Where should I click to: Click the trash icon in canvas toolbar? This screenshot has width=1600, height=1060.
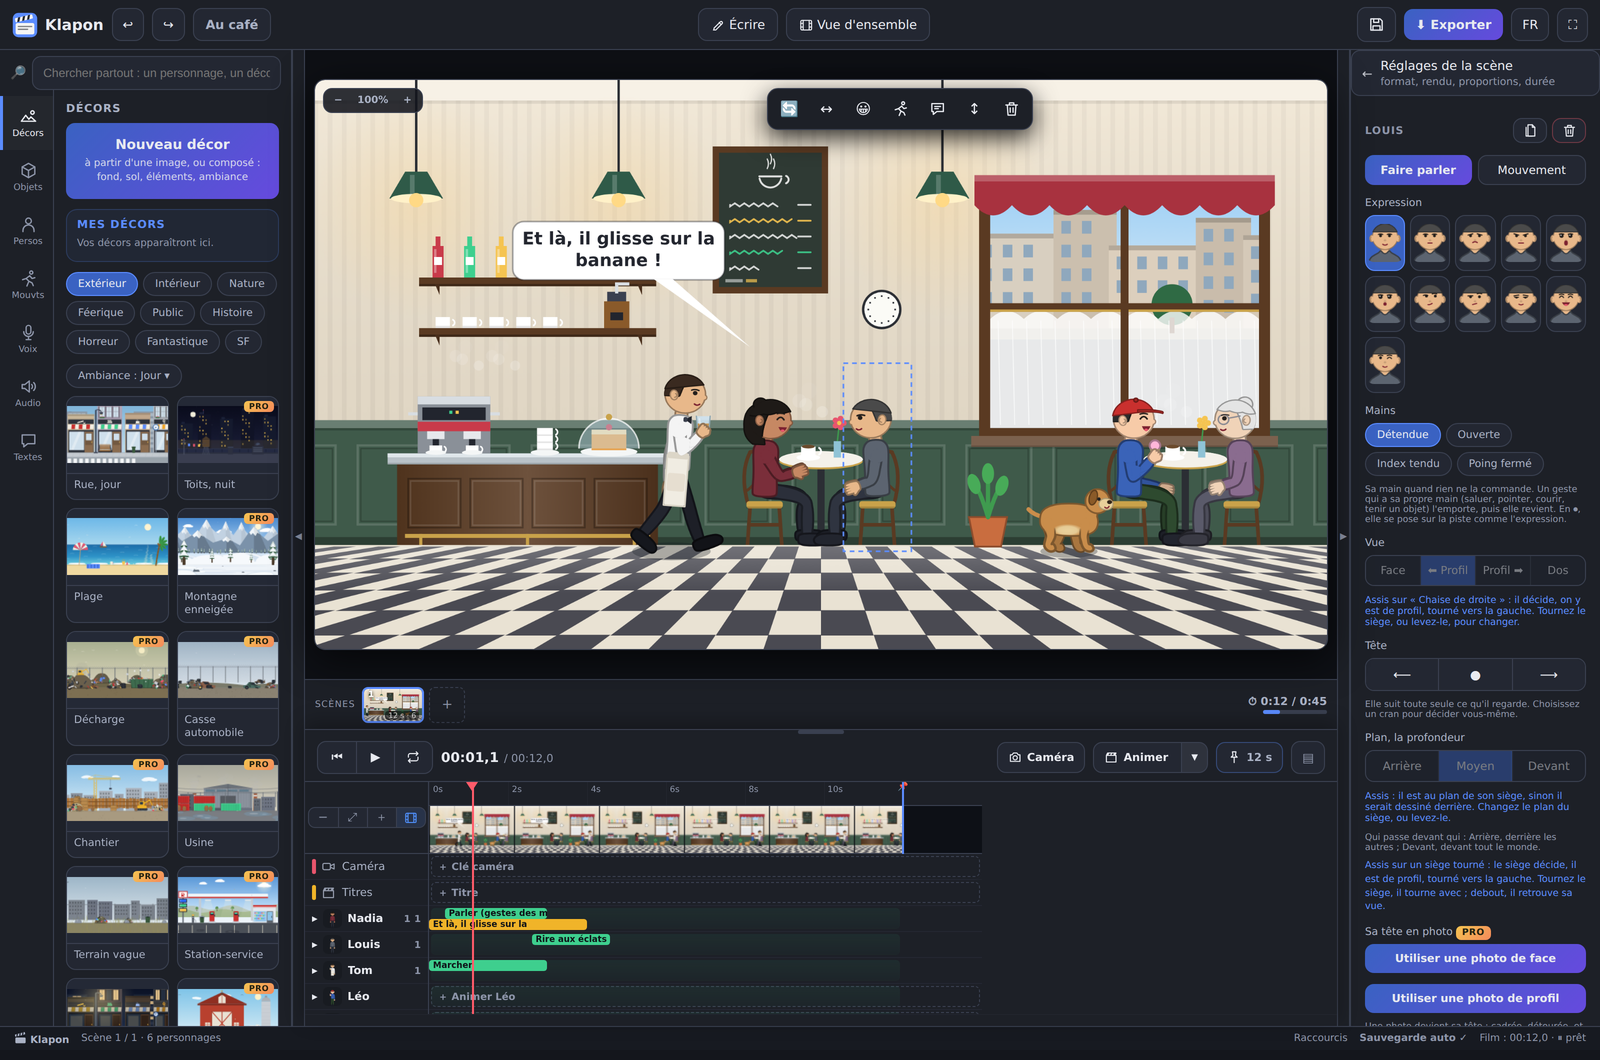point(1011,109)
